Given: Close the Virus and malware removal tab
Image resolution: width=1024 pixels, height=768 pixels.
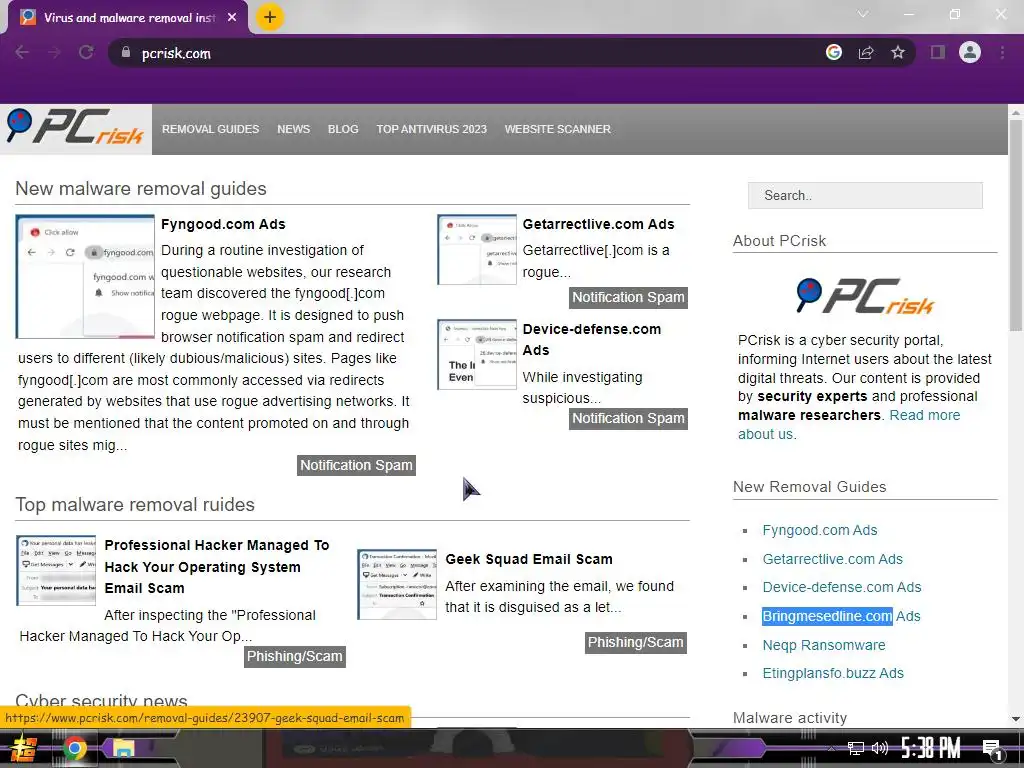Looking at the screenshot, I should pos(232,18).
